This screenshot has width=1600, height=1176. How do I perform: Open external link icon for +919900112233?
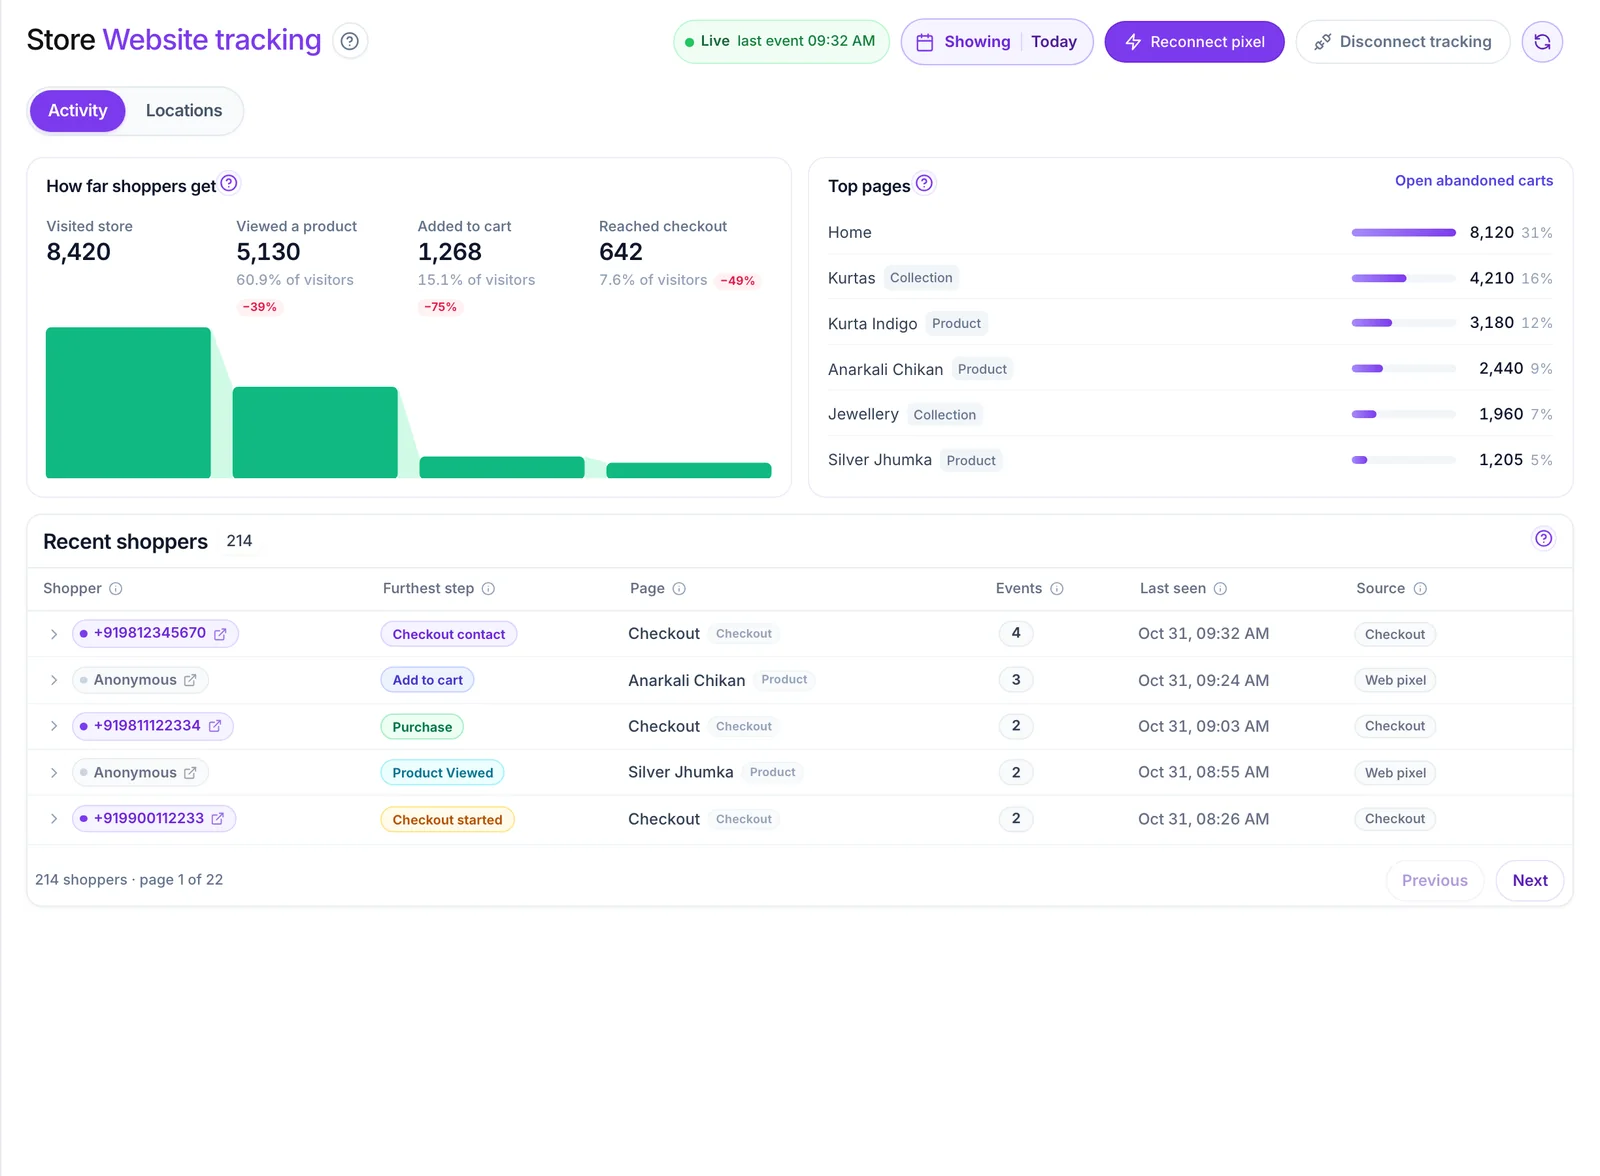(217, 819)
